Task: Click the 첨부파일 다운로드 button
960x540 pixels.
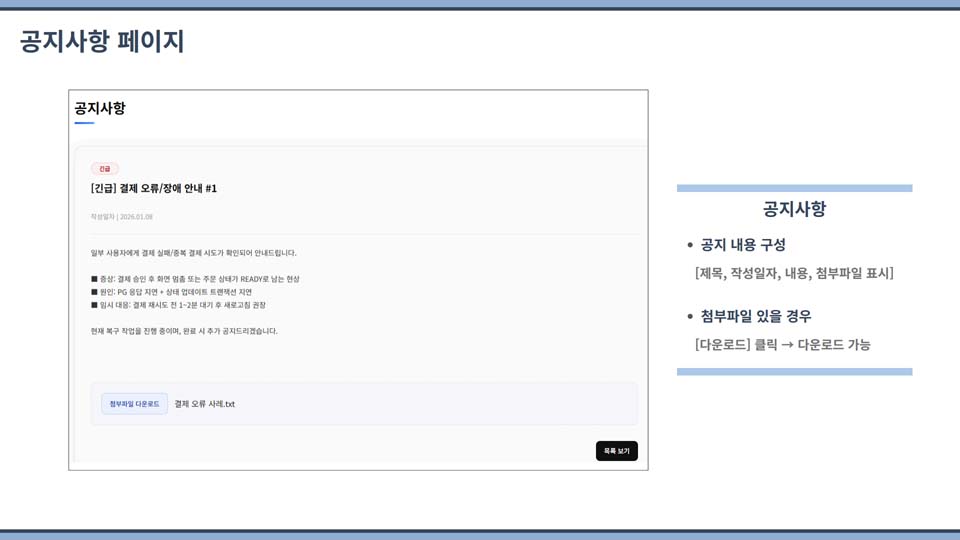Action: 134,404
